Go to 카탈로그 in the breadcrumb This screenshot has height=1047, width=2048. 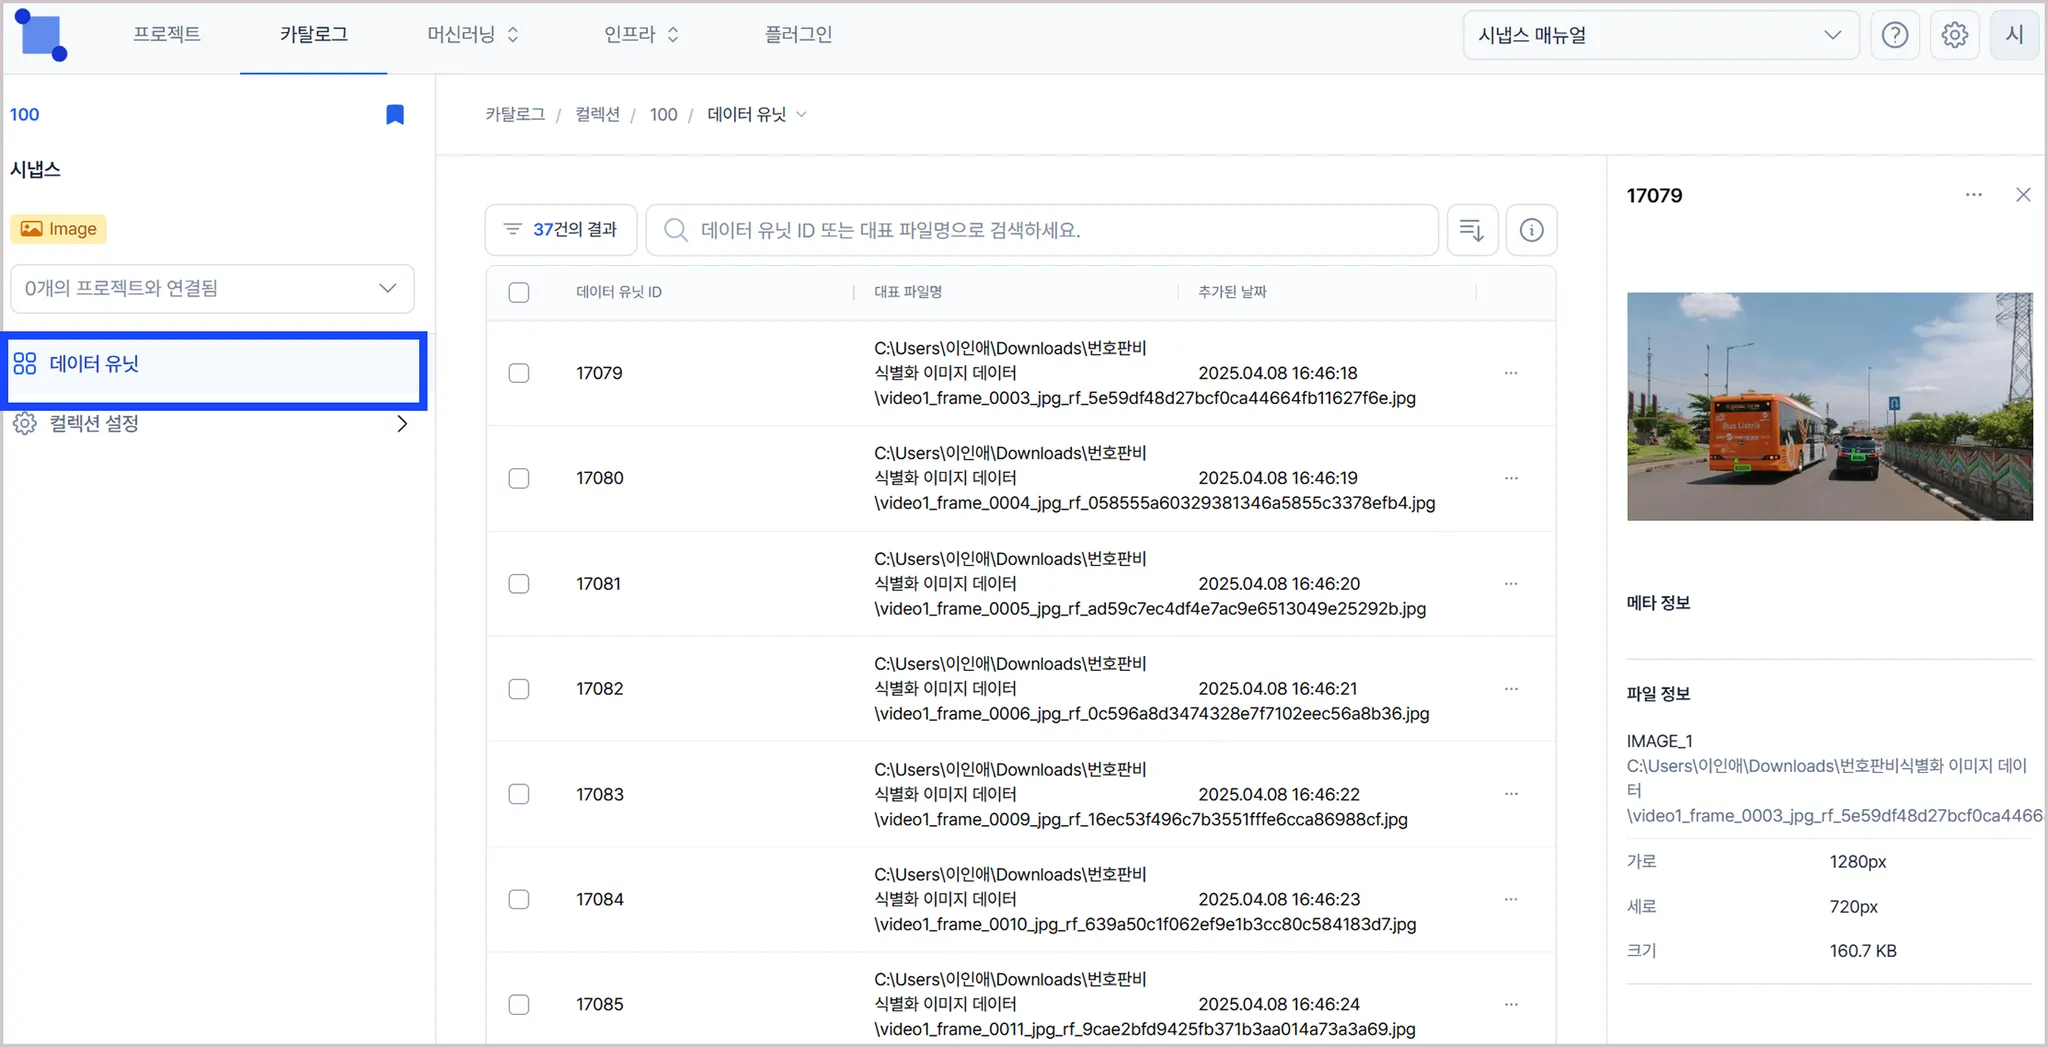tap(515, 115)
